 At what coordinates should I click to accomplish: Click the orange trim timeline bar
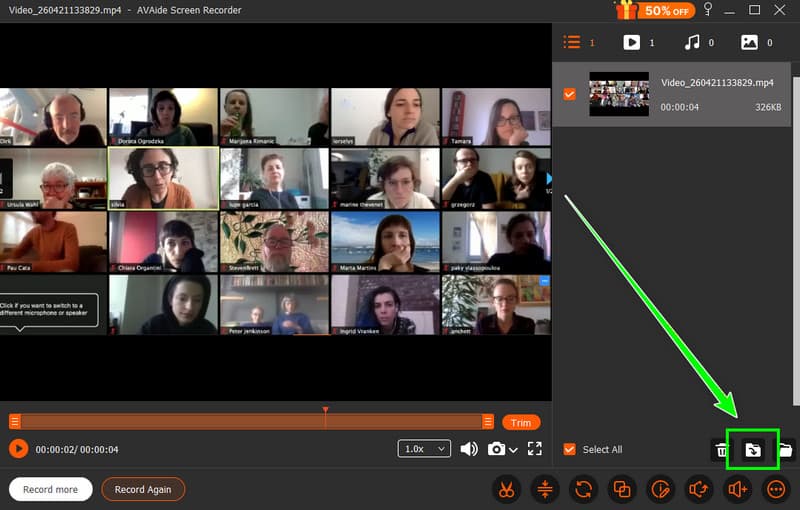250,422
